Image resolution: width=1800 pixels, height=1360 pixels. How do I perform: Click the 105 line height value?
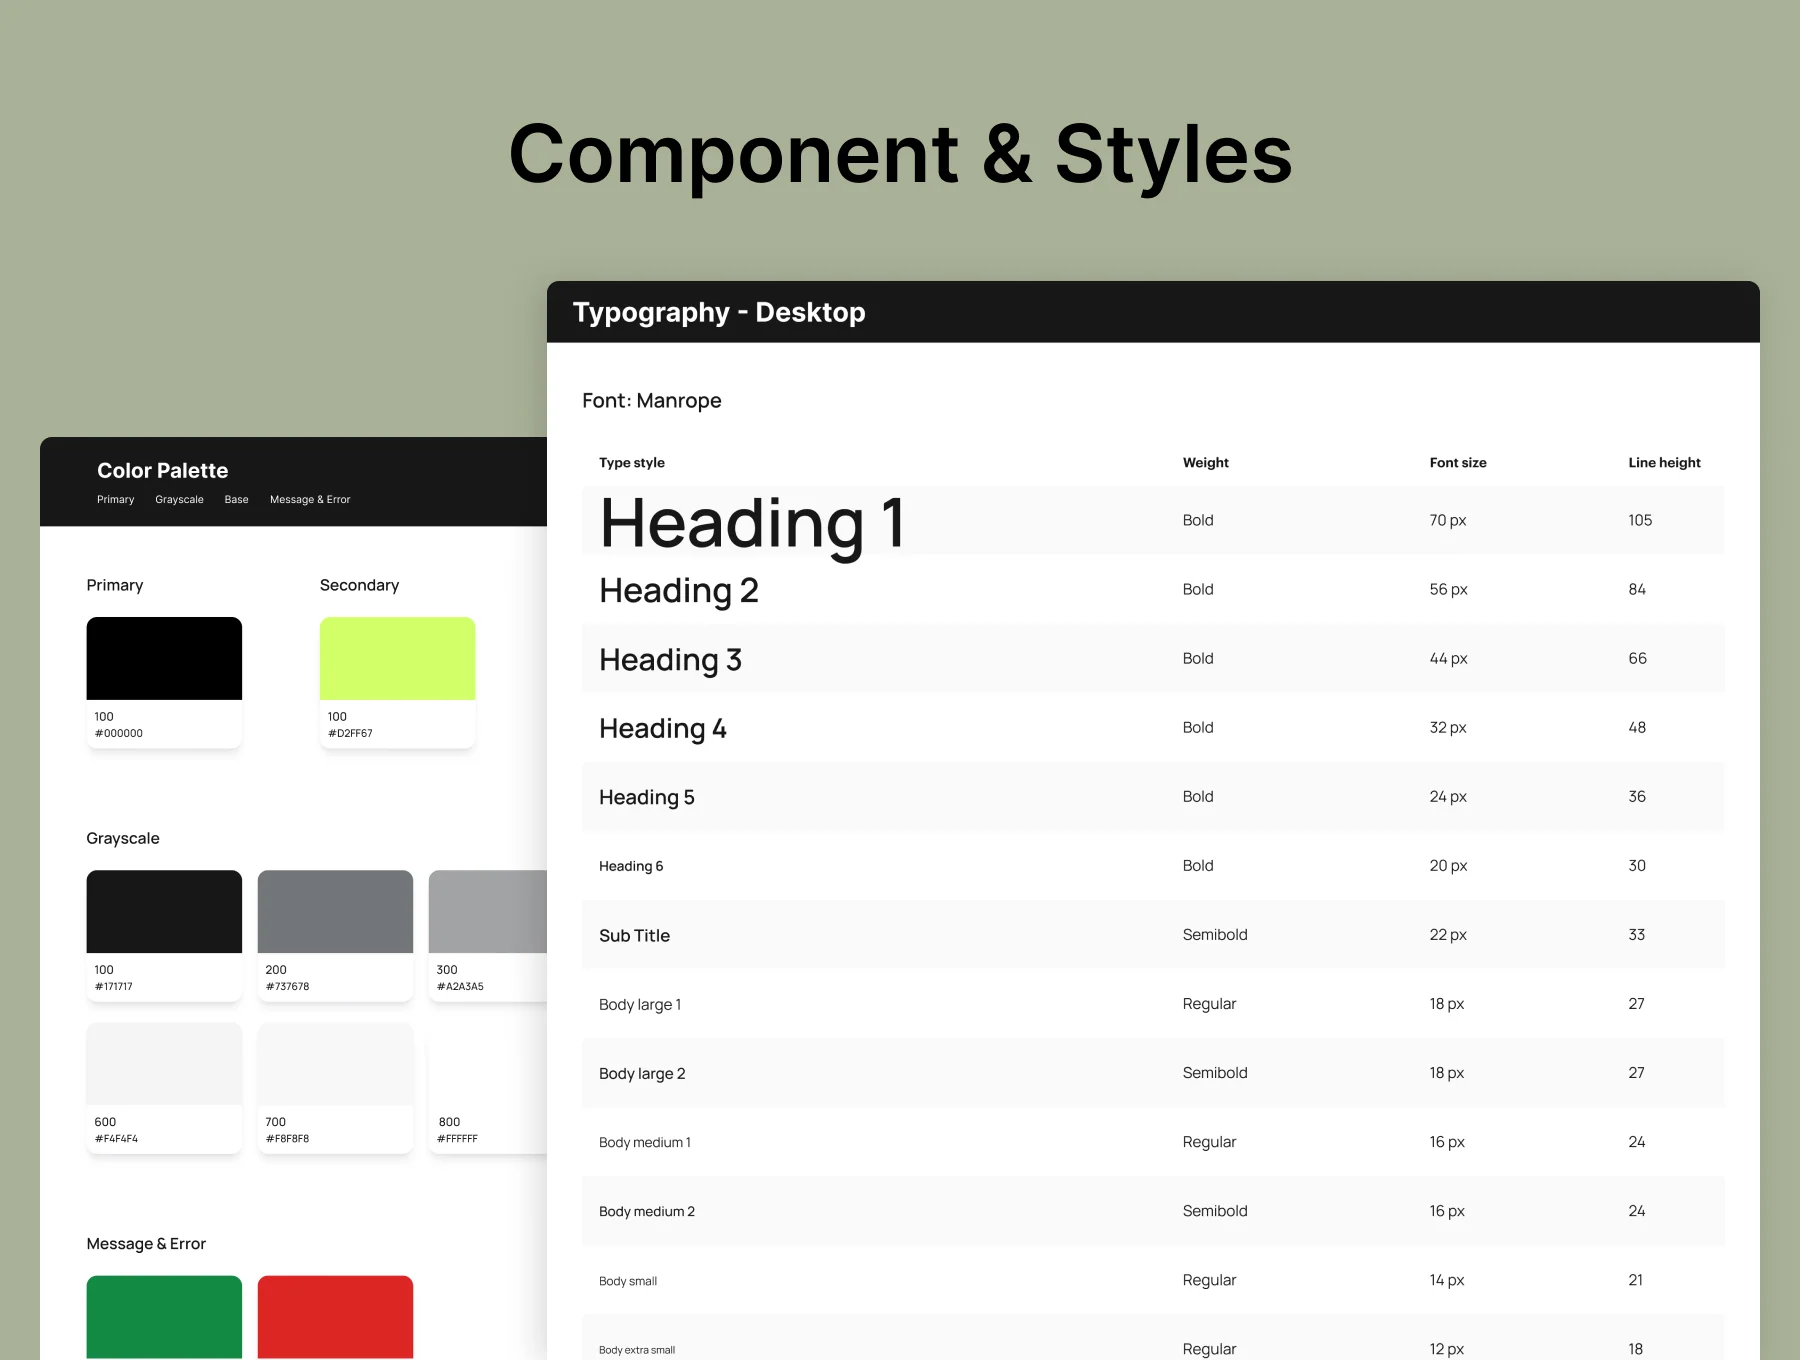(1640, 520)
